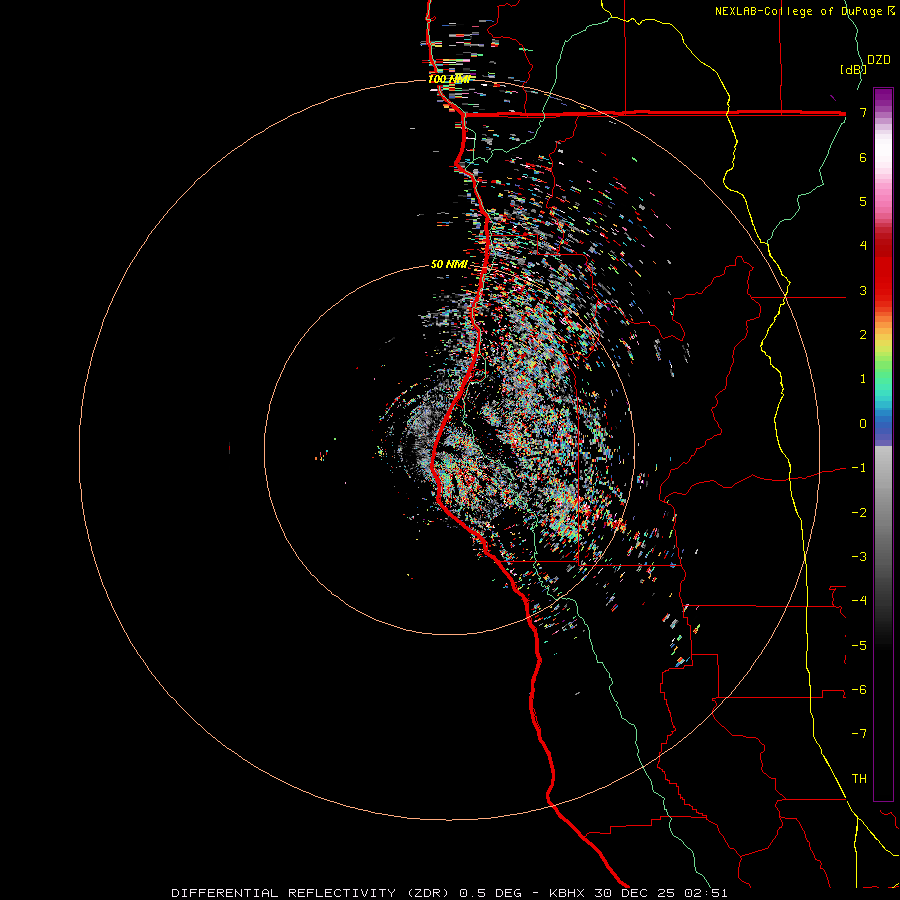Click the -4 value on color scale
The height and width of the screenshot is (900, 900).
(x=859, y=601)
